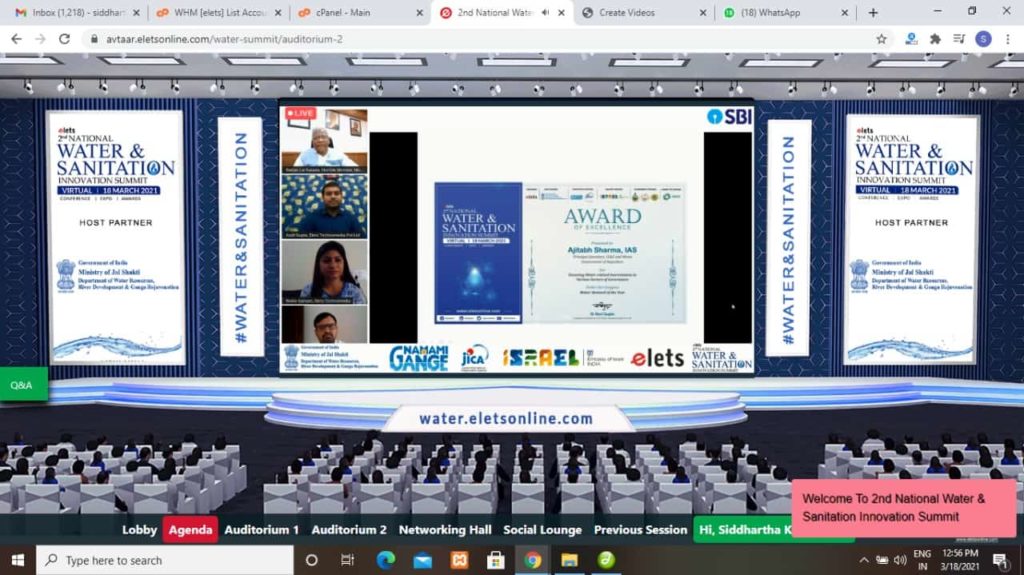Open the Windows Start menu

coord(18,560)
